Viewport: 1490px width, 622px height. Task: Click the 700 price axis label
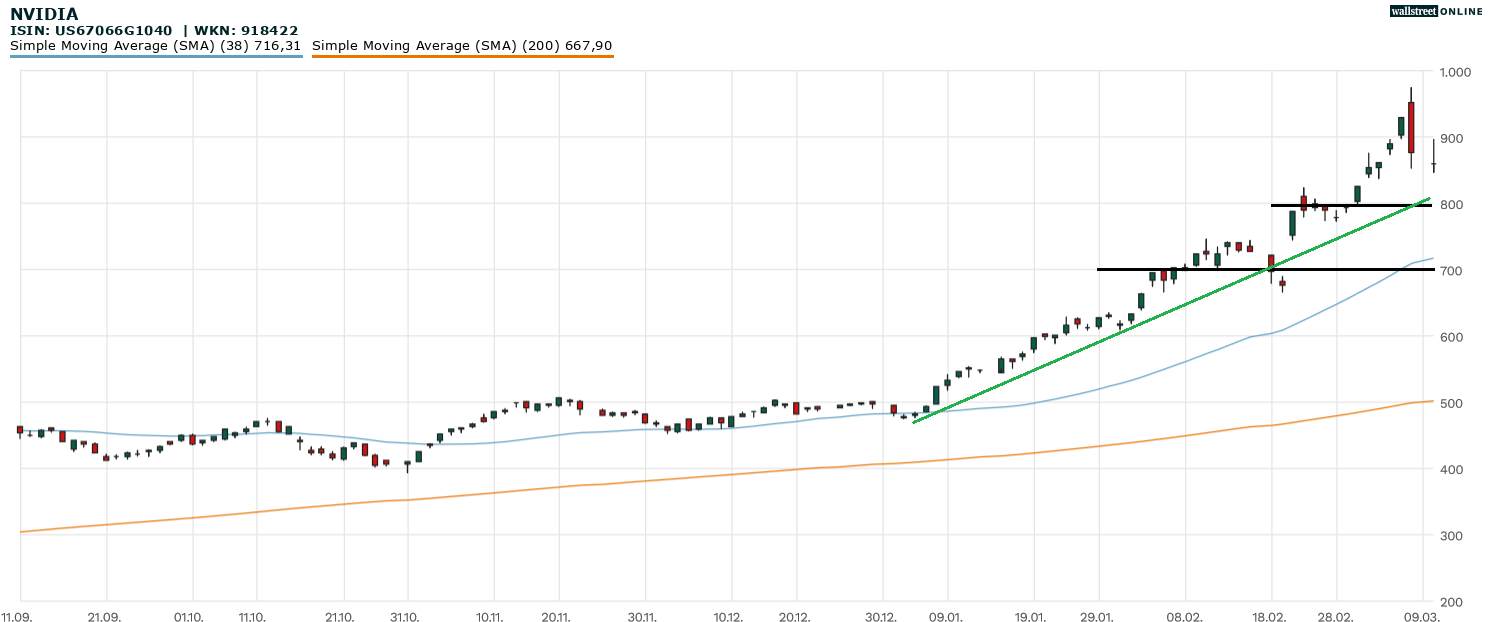[1450, 271]
